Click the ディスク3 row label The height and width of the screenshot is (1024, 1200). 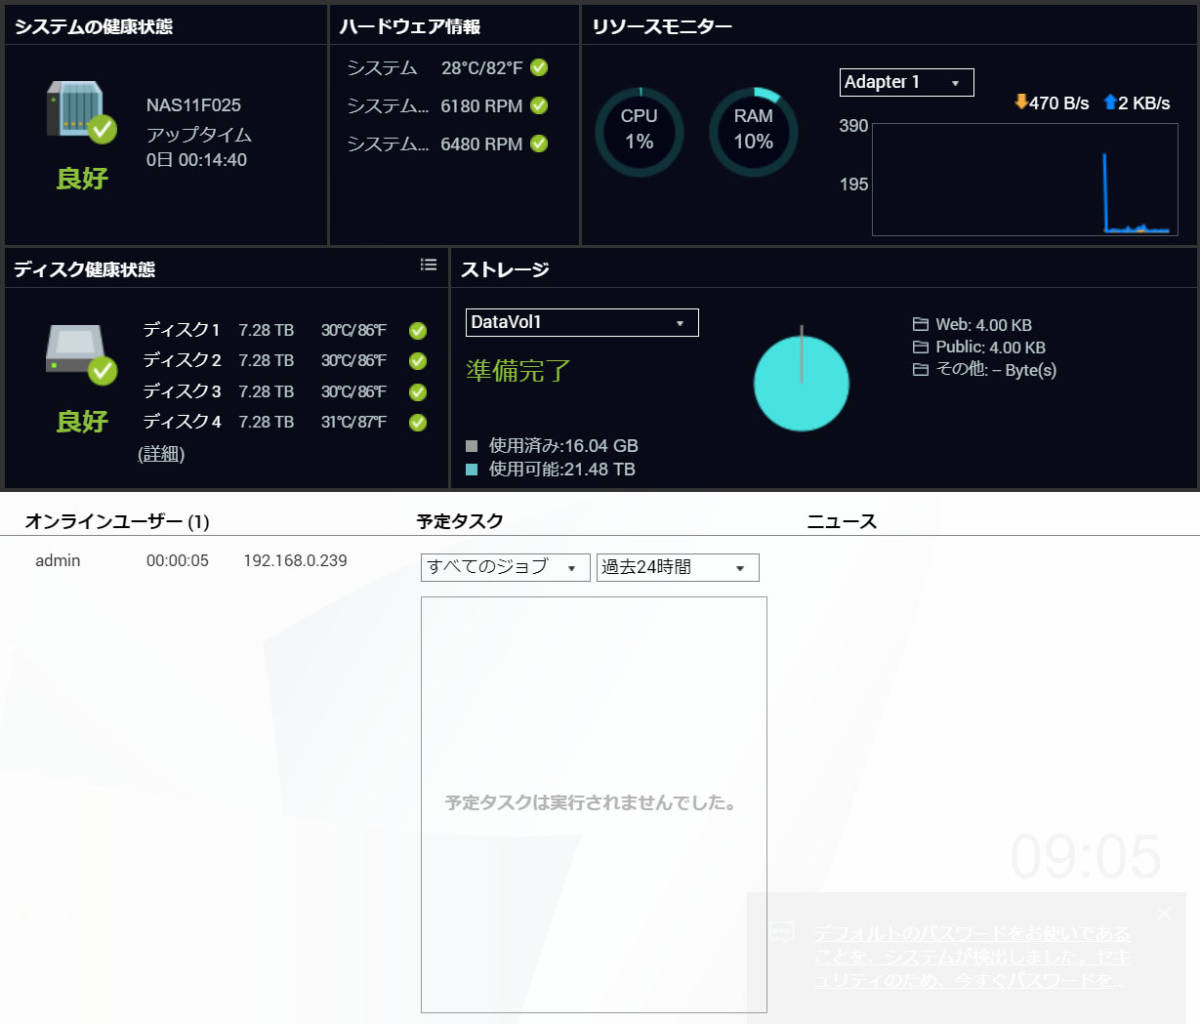click(182, 391)
